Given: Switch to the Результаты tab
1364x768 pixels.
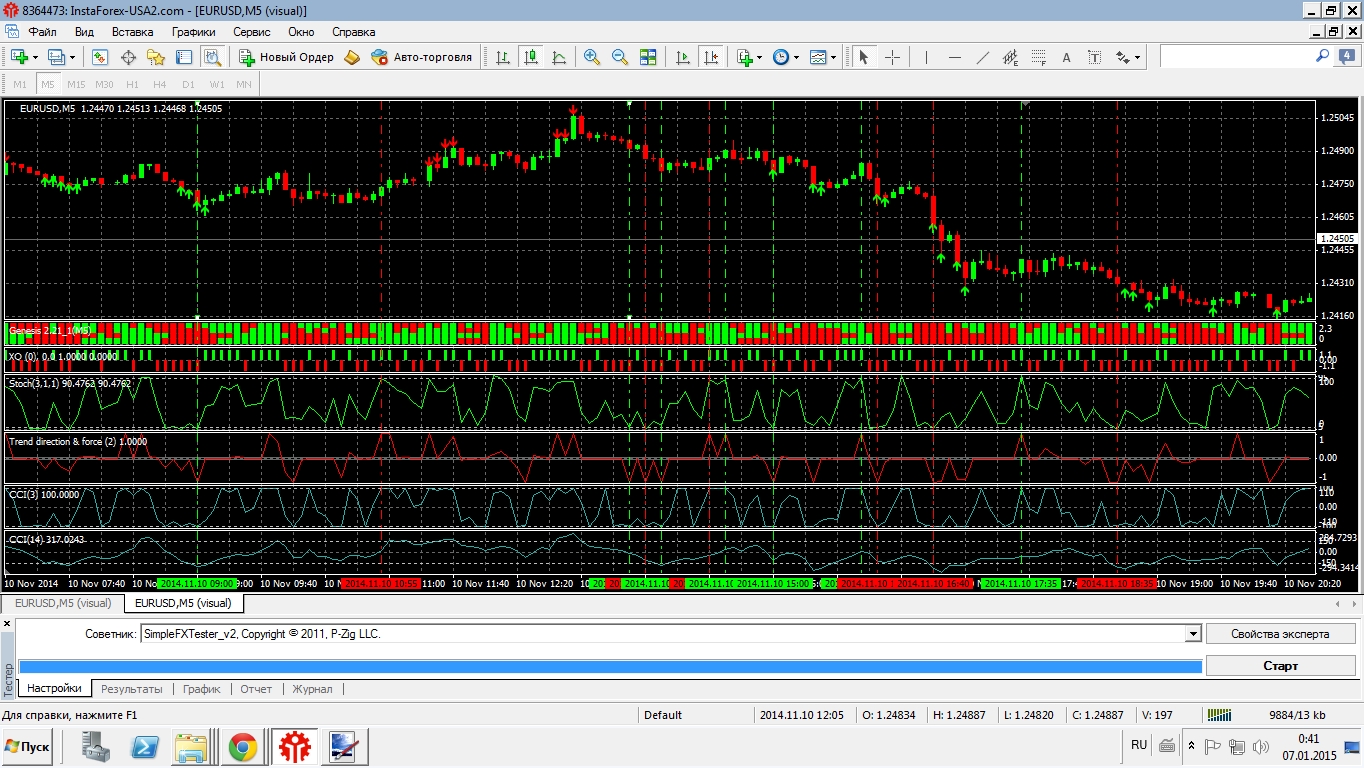Looking at the screenshot, I should 131,689.
